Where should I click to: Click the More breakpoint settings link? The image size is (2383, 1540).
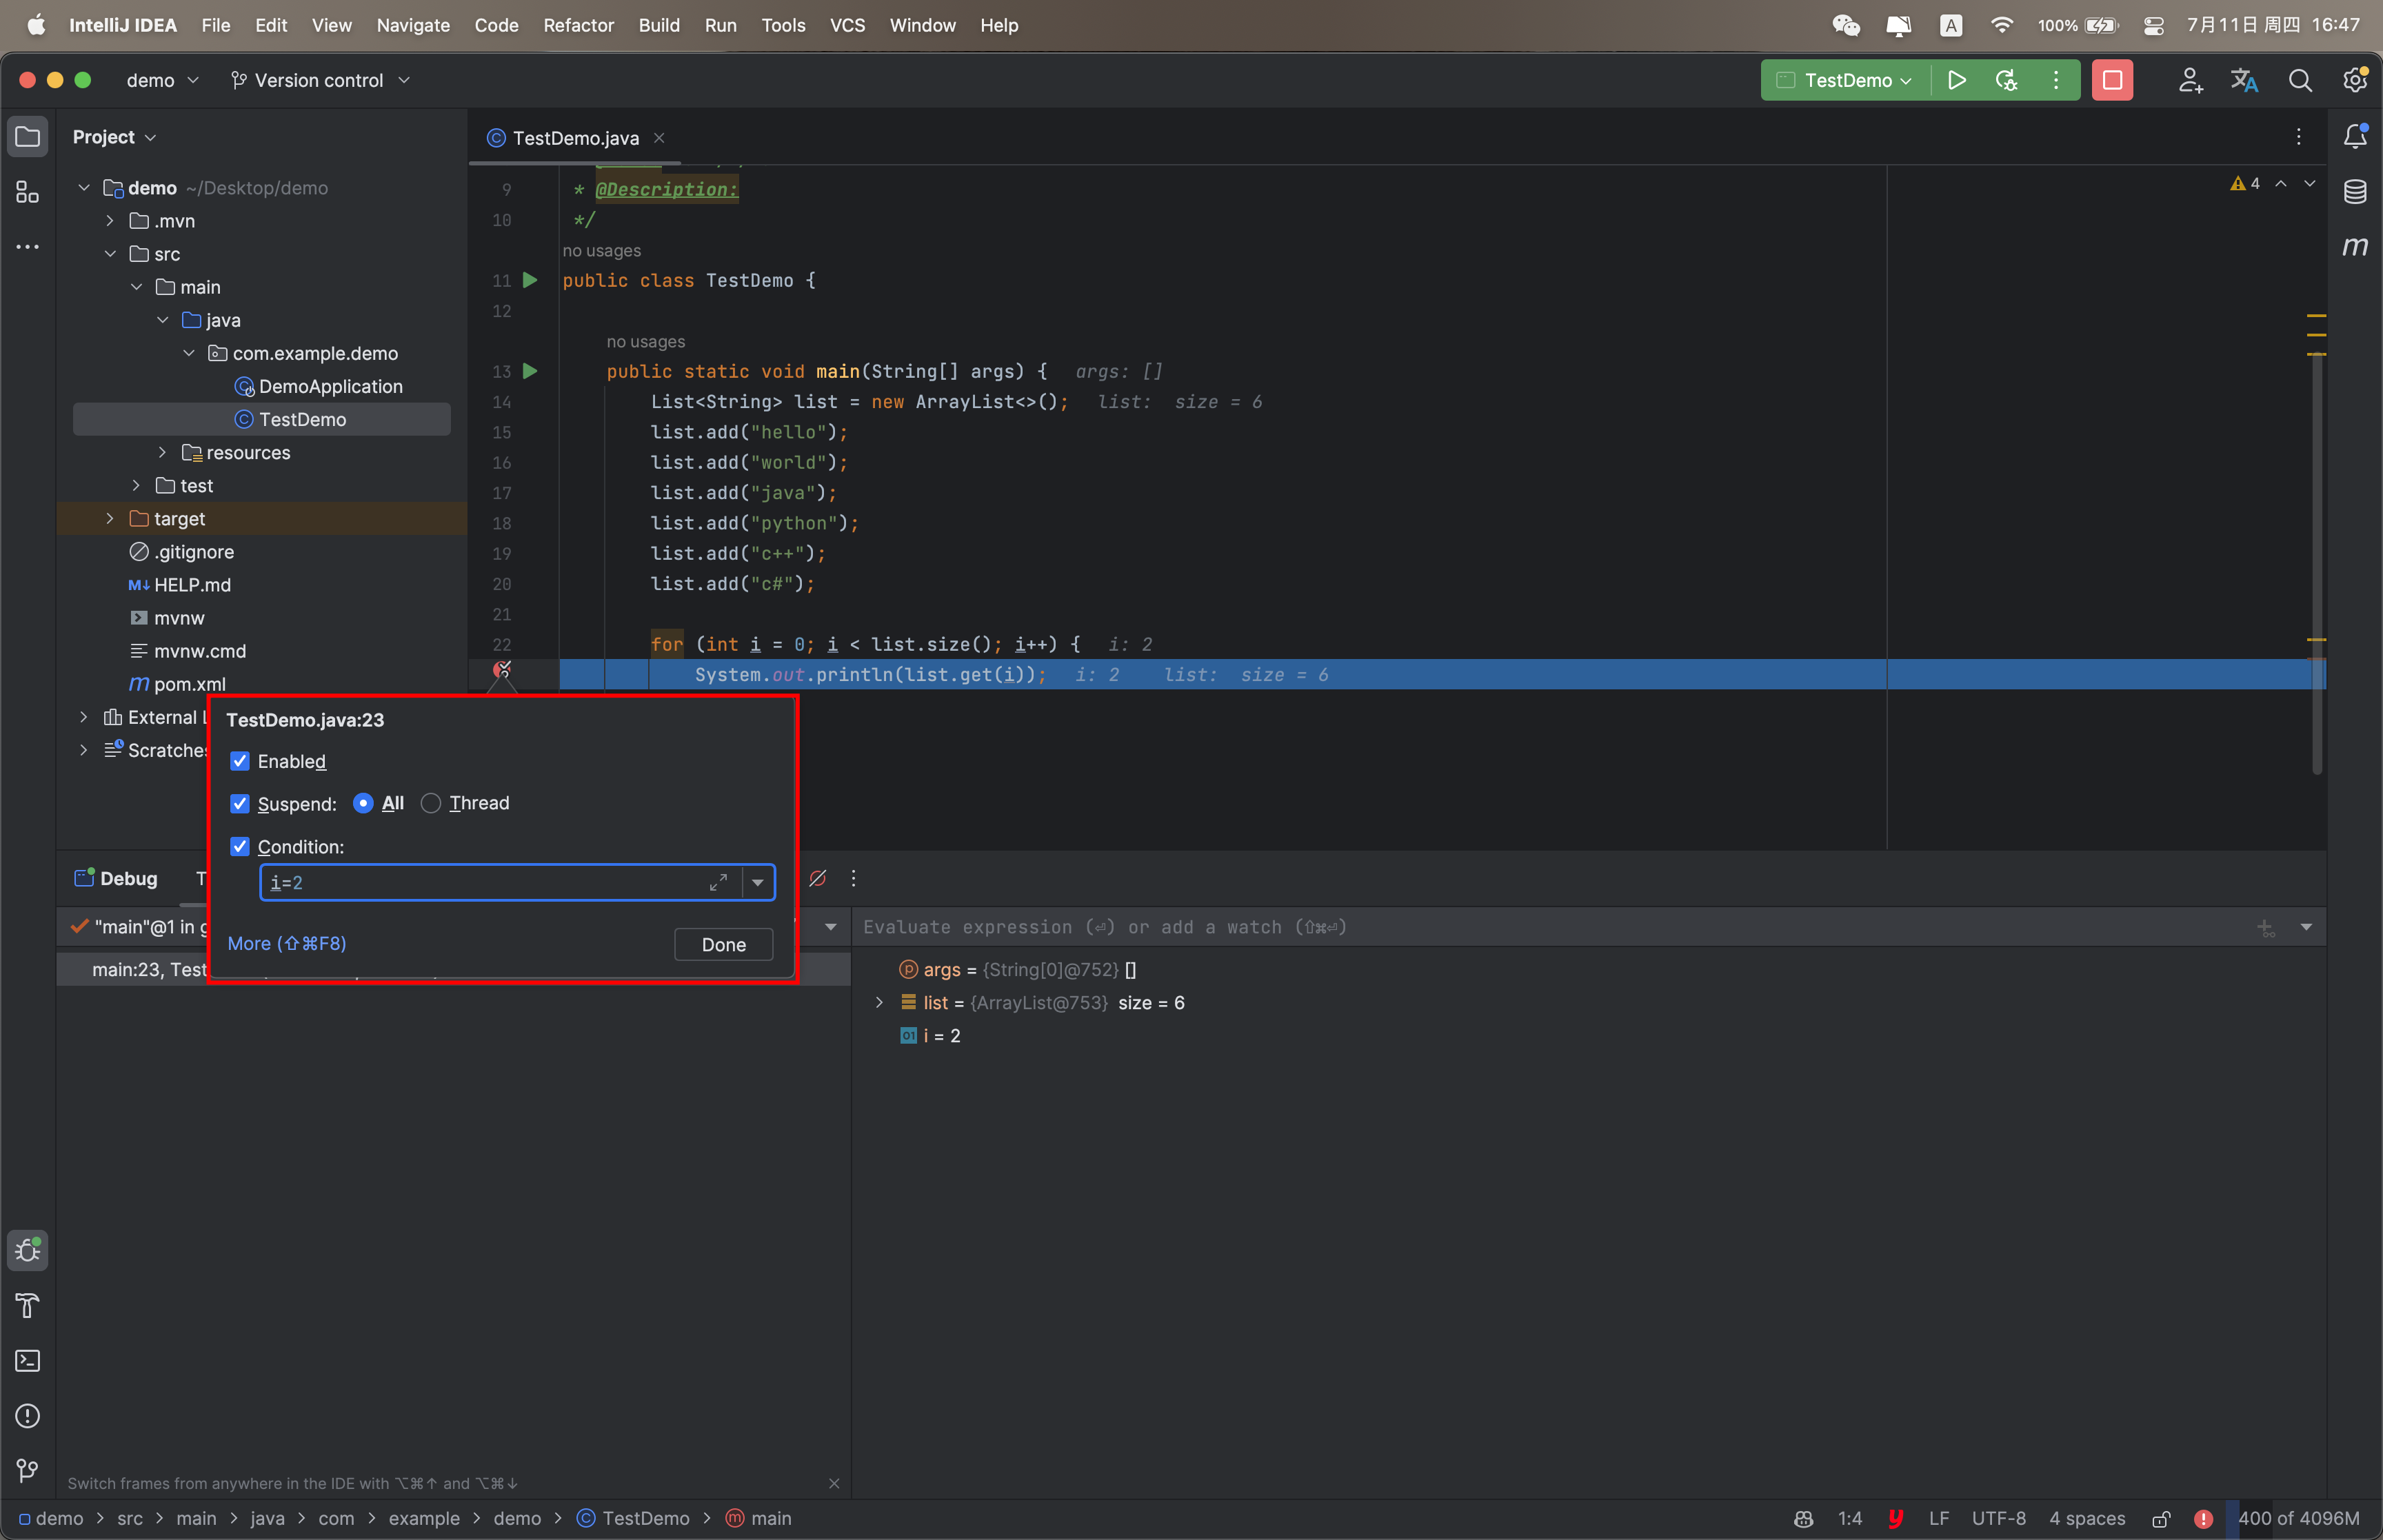coord(287,943)
